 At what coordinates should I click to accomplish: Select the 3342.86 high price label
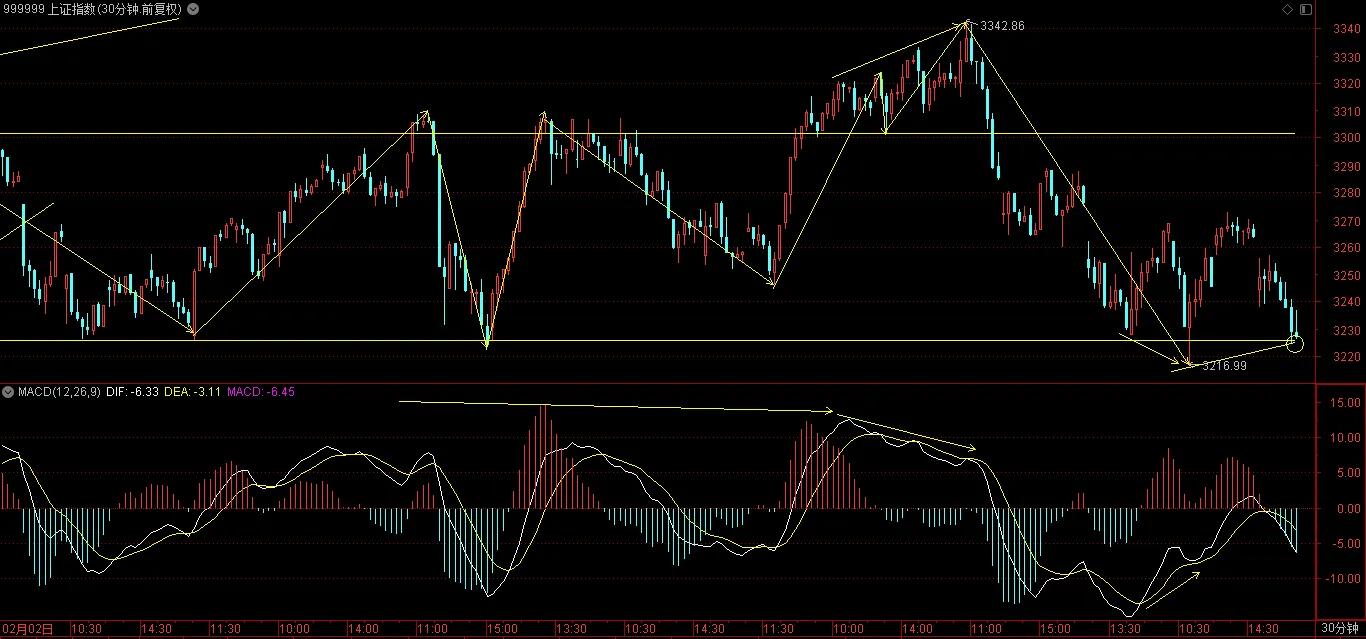point(1002,25)
